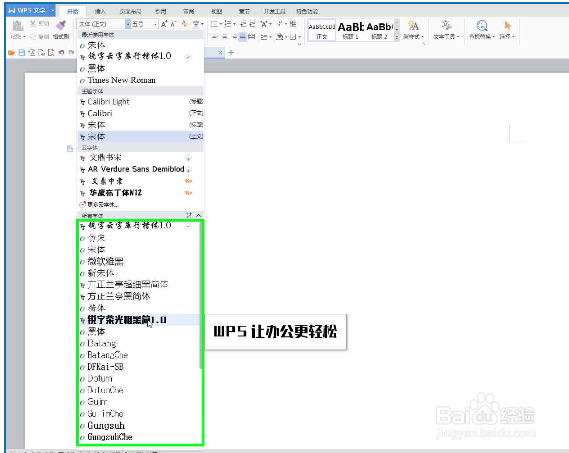Click the undo arrow in quick toolbar
The width and height of the screenshot is (569, 453).
click(x=61, y=53)
